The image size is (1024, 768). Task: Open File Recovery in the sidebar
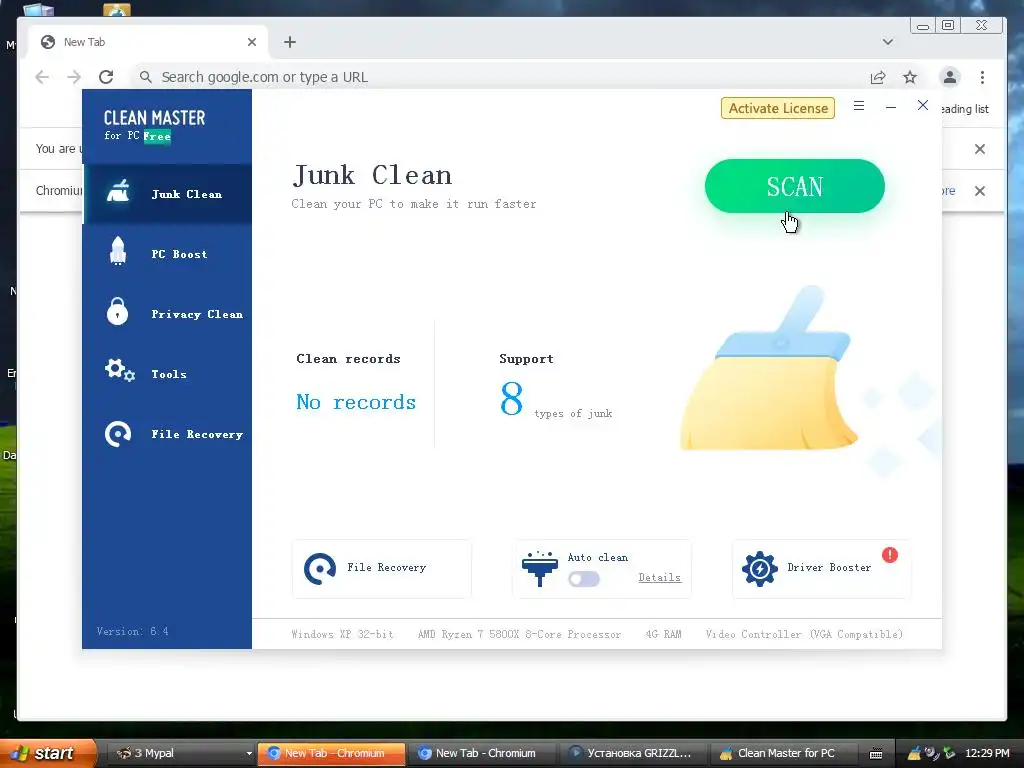coord(167,434)
